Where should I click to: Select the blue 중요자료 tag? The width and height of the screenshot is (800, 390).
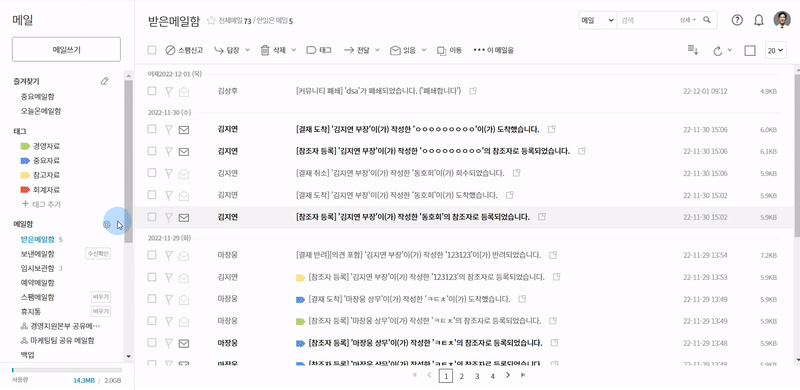coord(40,160)
